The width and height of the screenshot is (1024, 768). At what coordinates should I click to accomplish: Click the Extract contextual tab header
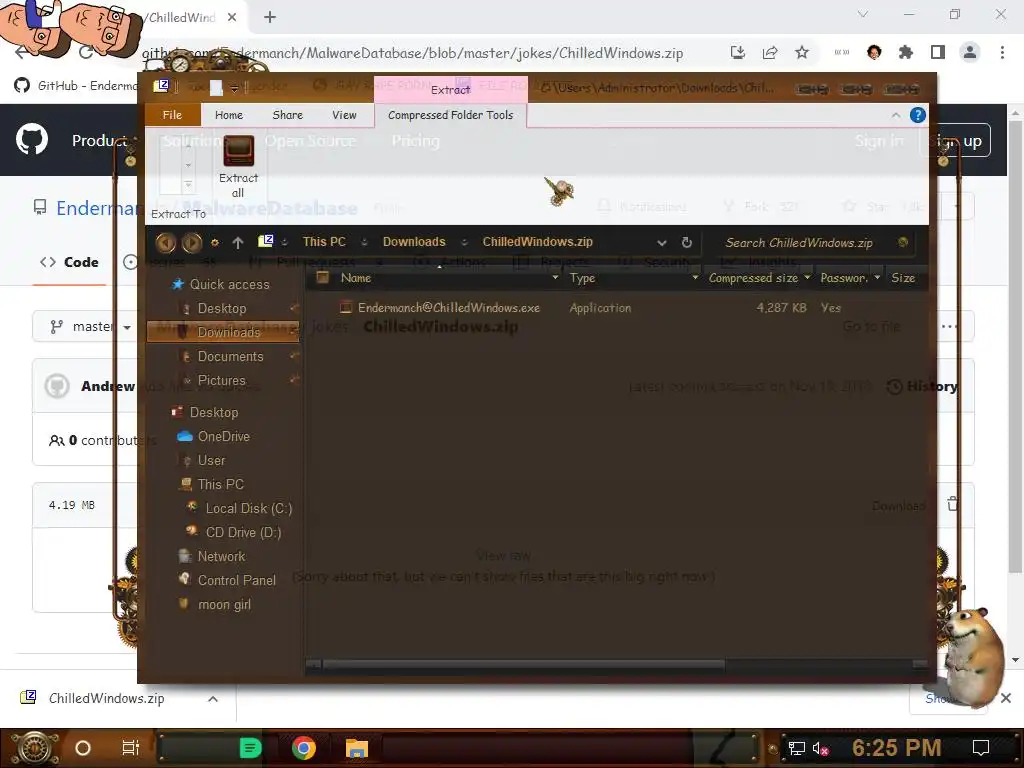click(x=451, y=89)
